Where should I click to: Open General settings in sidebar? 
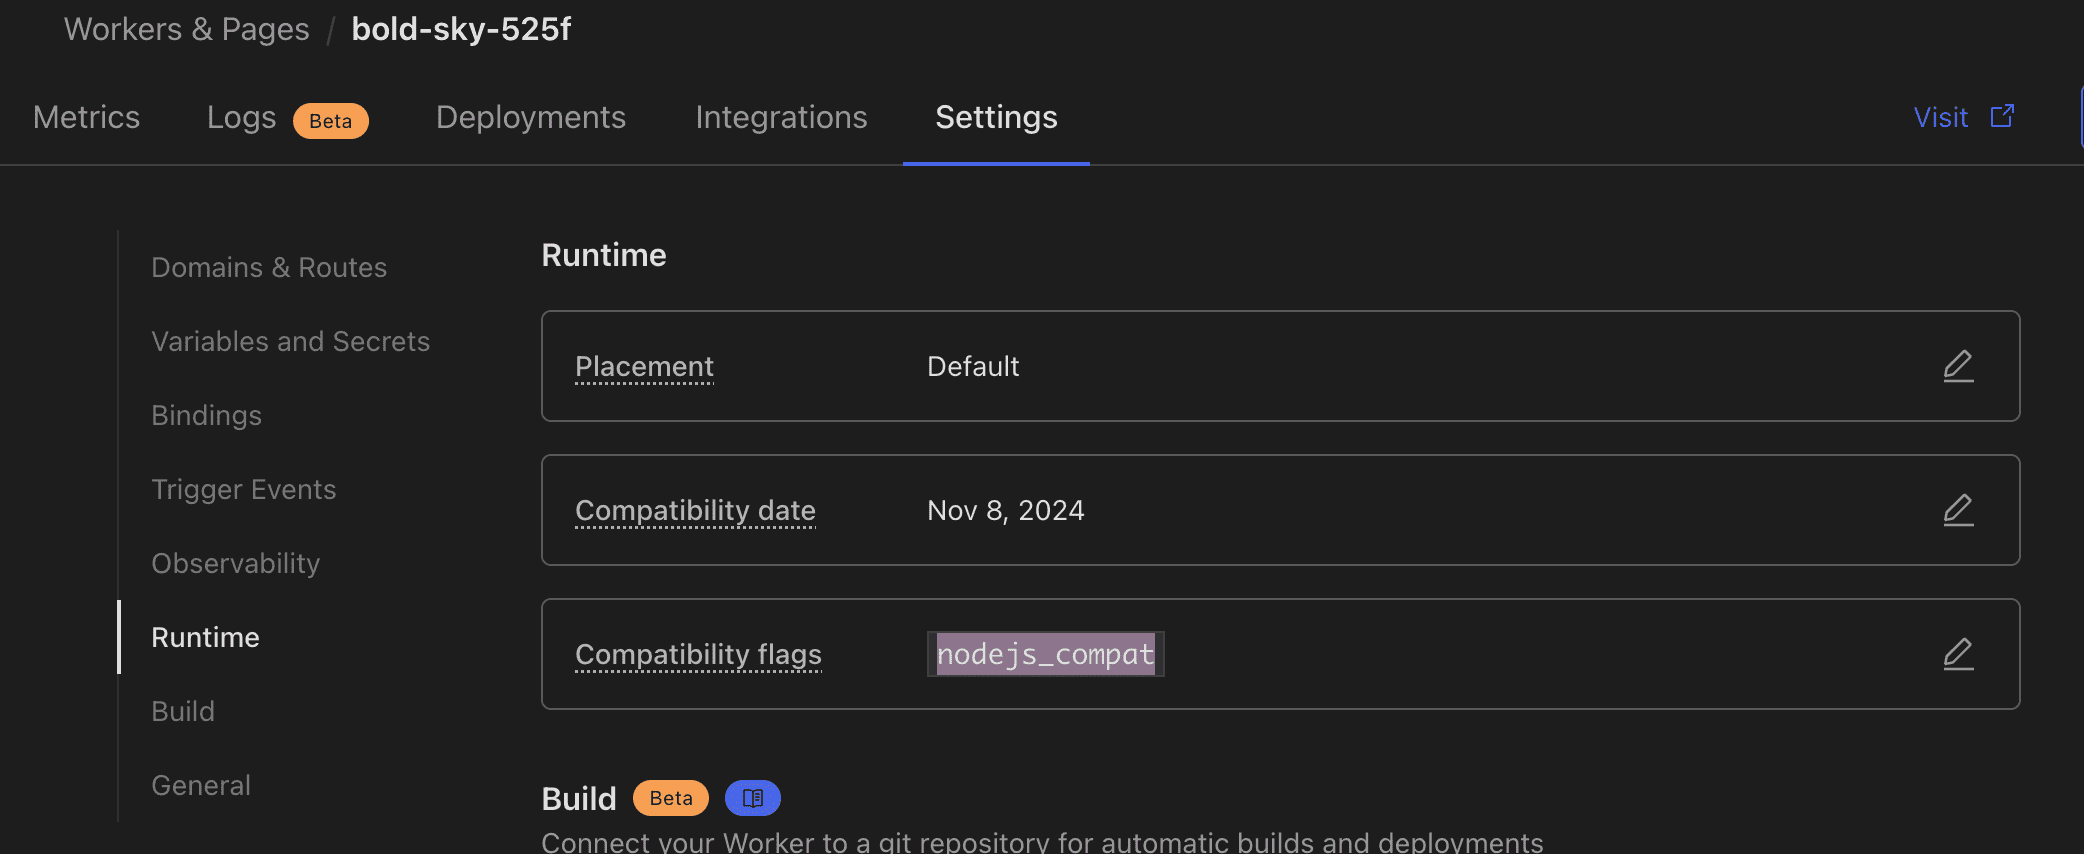(201, 785)
